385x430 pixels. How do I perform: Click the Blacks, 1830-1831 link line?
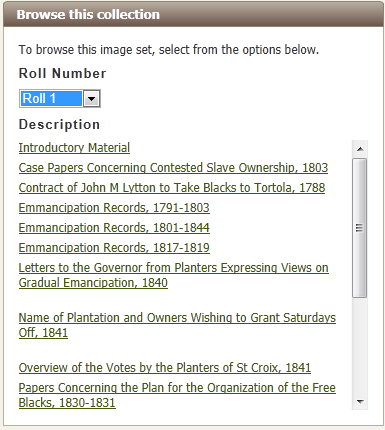67,403
